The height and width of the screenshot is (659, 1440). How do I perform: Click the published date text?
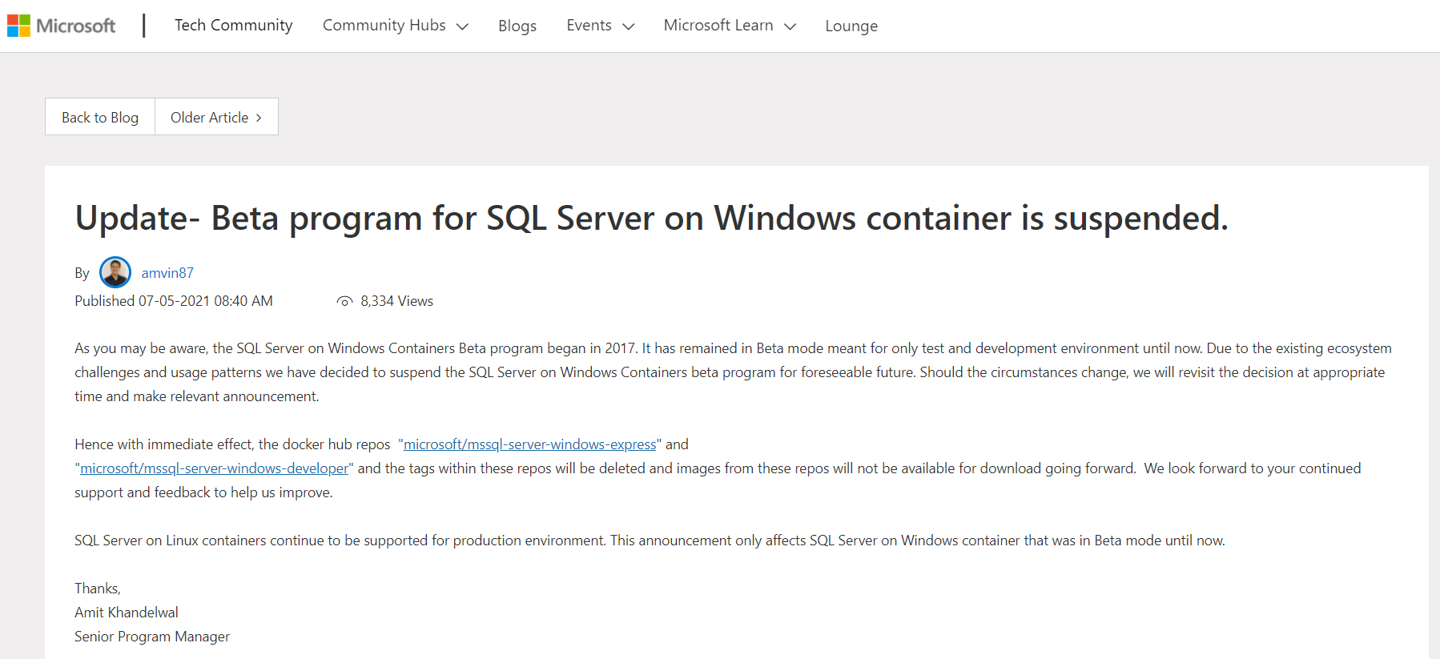point(173,300)
